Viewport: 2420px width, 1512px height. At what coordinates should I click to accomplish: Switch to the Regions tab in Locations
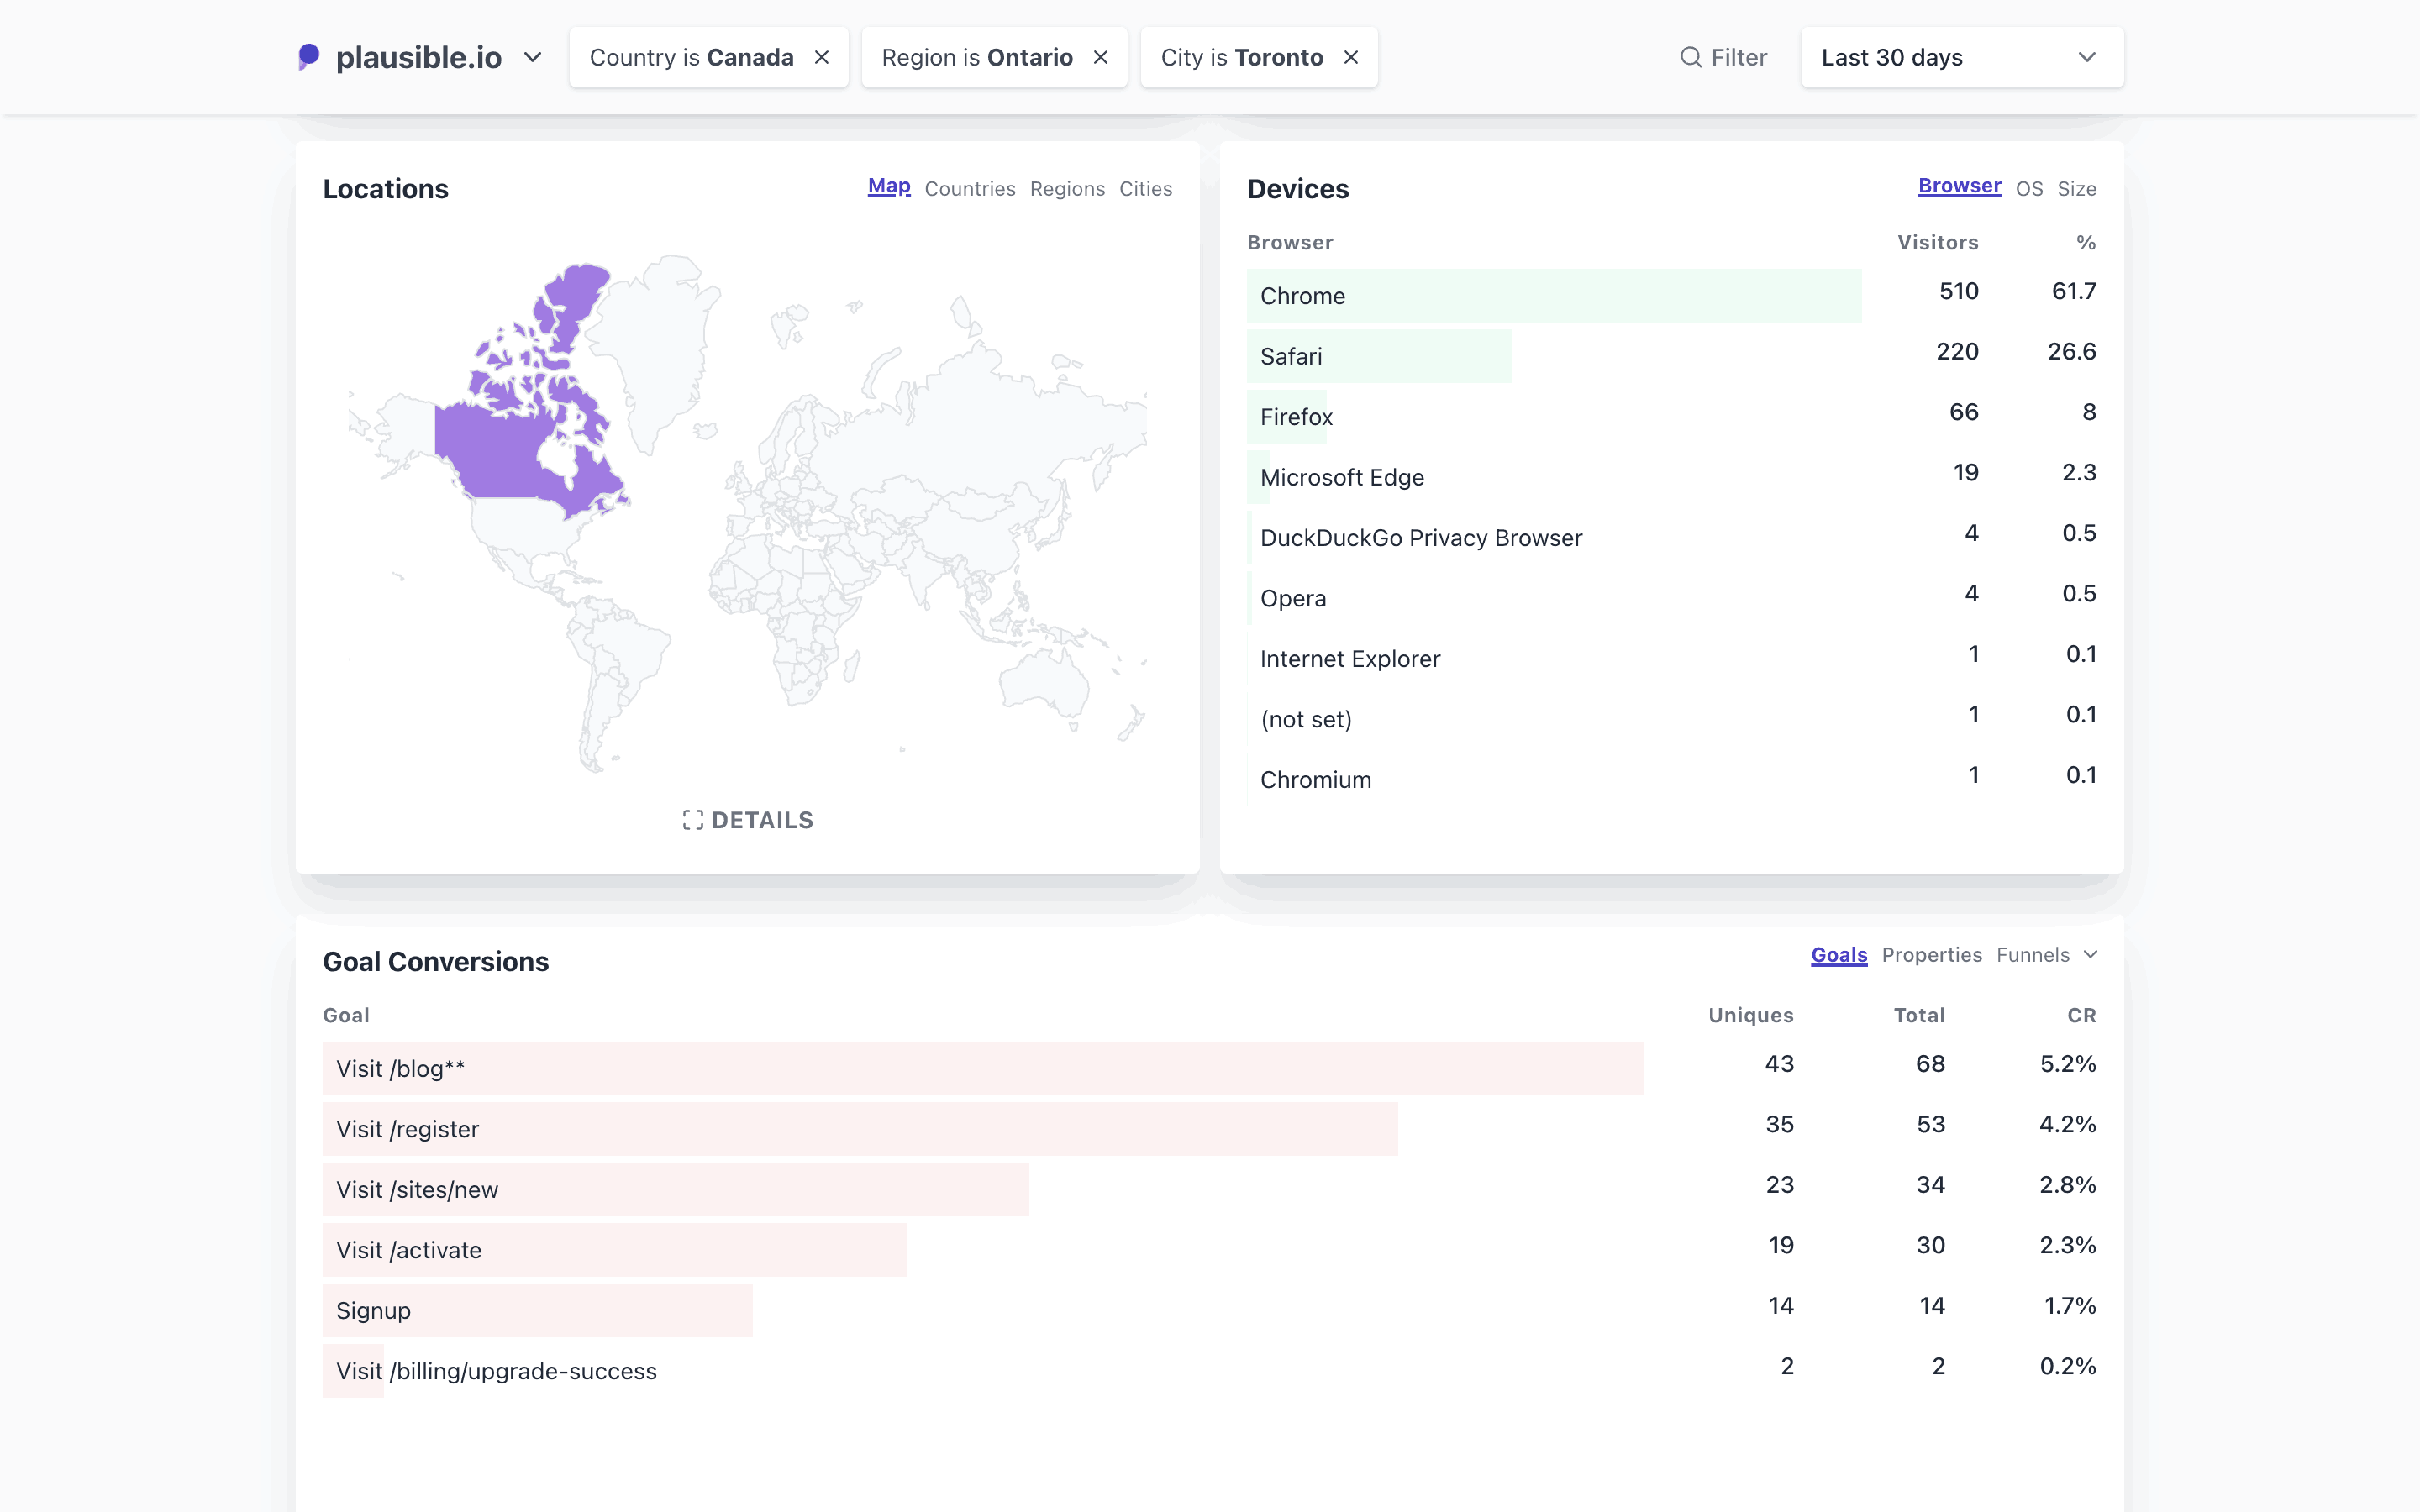click(x=1067, y=189)
